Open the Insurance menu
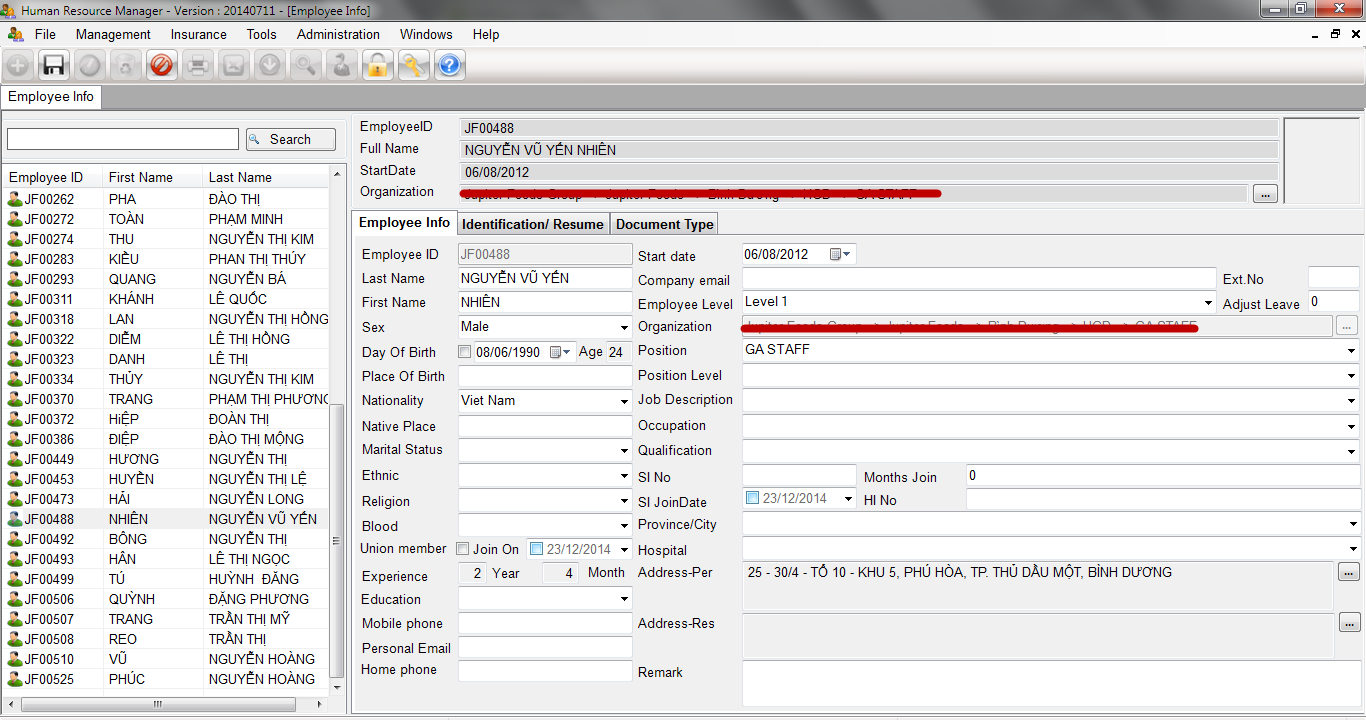 click(198, 34)
